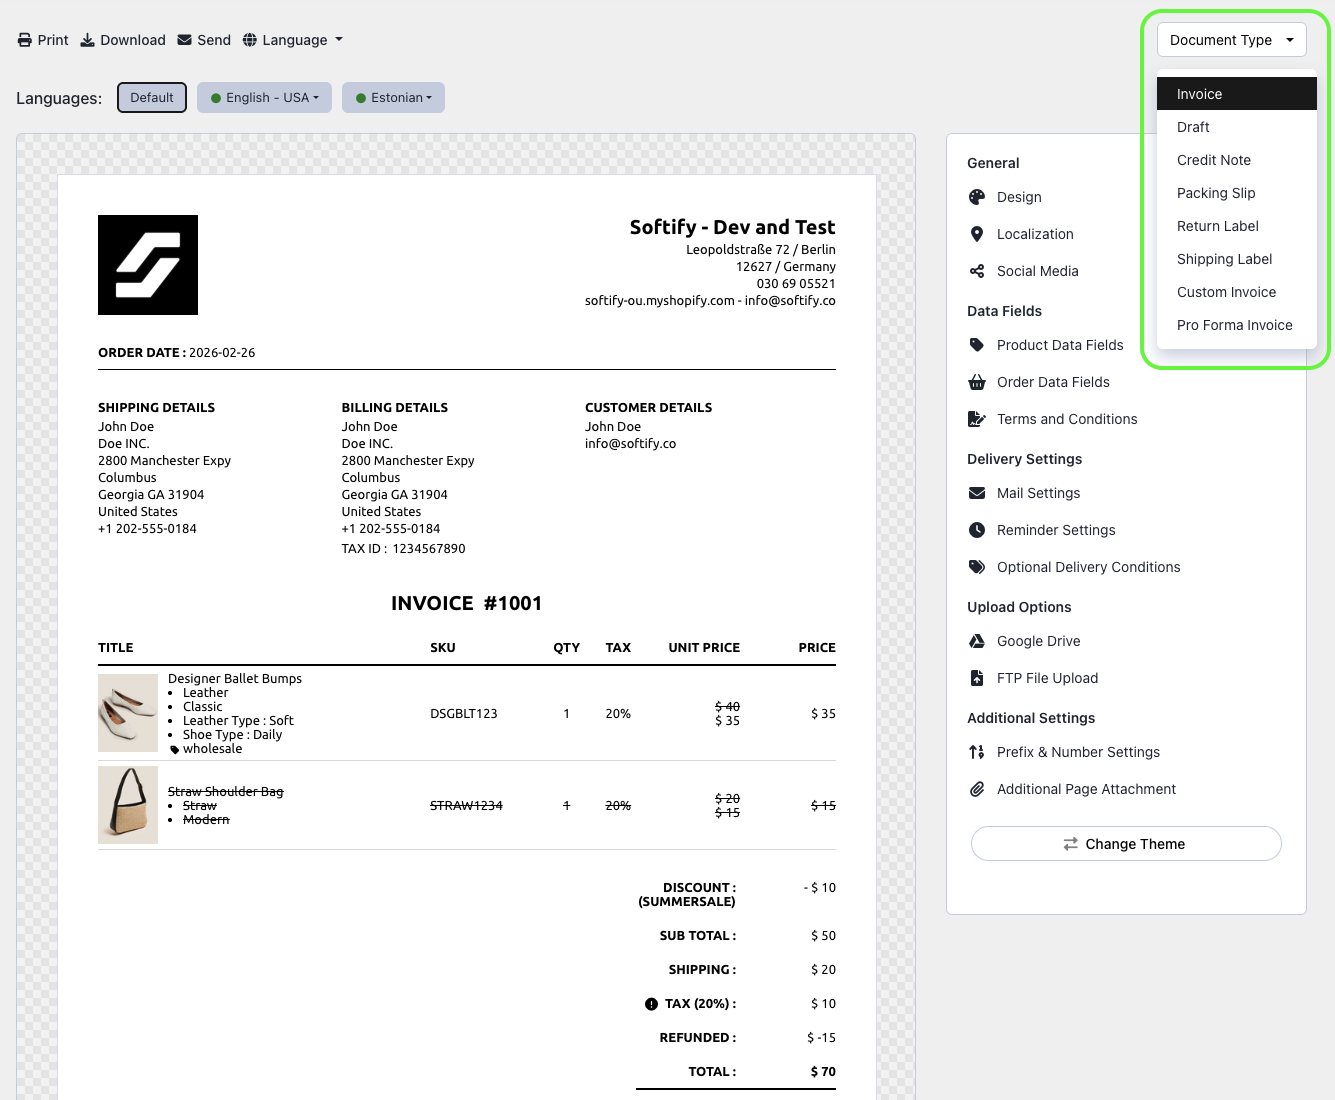The image size is (1335, 1100).
Task: Select the Default language button
Action: [152, 98]
